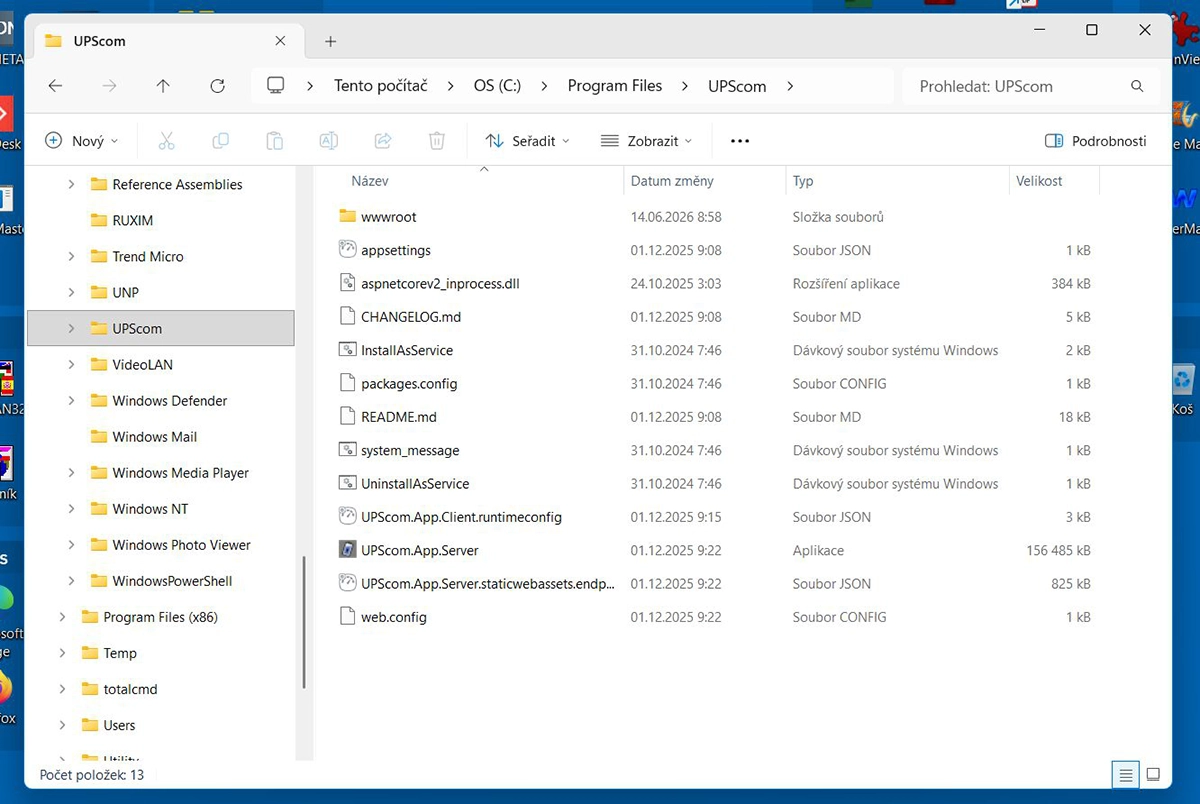Click the search magnifier icon
Screen dimensions: 1200x804
(x=1137, y=86)
